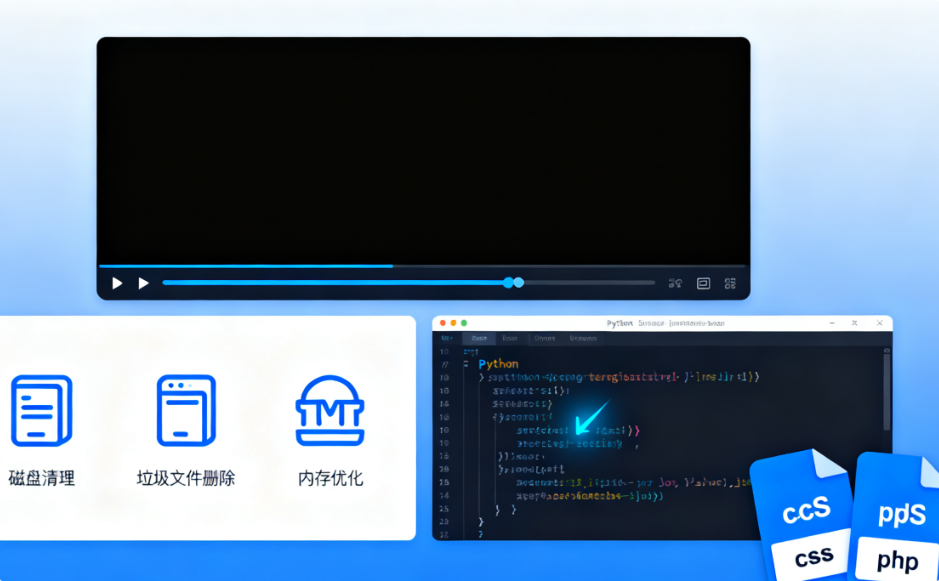Open the fourth tab in code editor
This screenshot has height=581, width=939.
pos(544,339)
